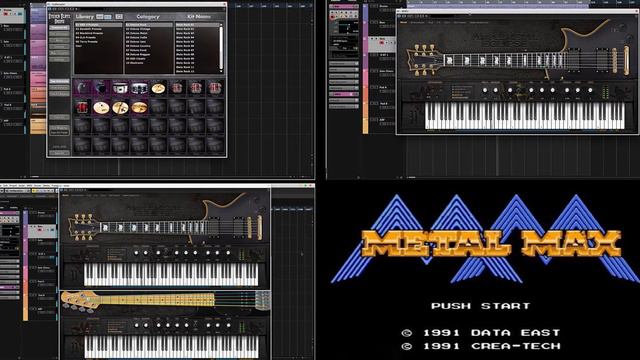Adjust leftmost knob on bottom-left electric guitar plugin

136,253
